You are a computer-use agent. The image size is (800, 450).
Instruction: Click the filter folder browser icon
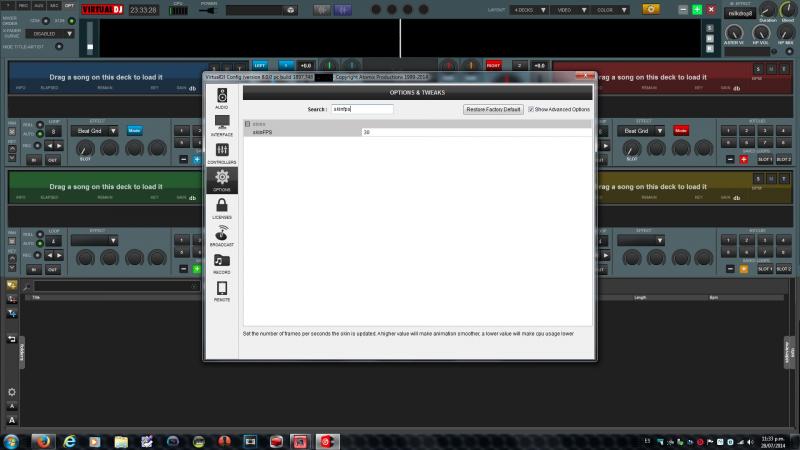click(x=11, y=313)
